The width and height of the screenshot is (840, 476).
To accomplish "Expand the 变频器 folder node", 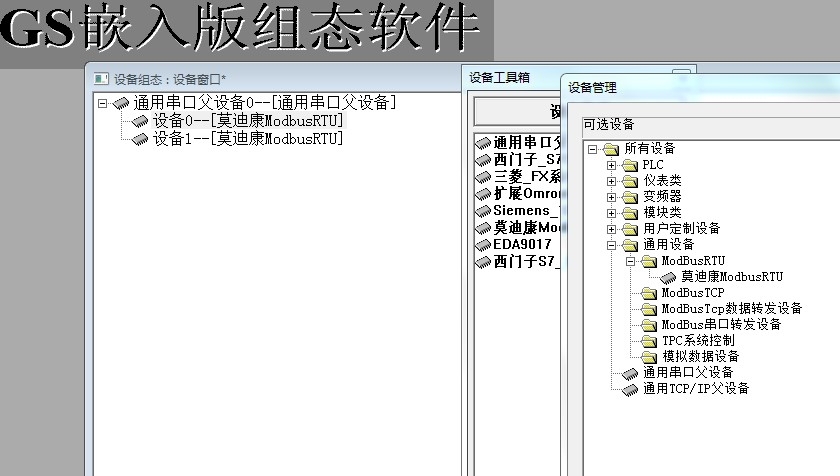I will tap(611, 198).
